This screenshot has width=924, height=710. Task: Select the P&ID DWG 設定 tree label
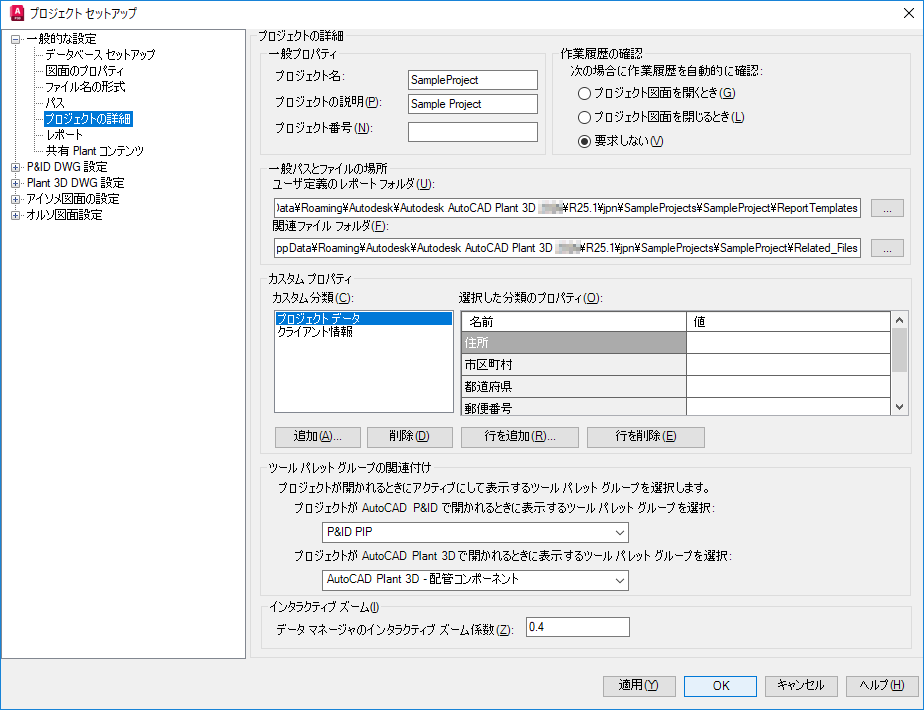click(67, 167)
